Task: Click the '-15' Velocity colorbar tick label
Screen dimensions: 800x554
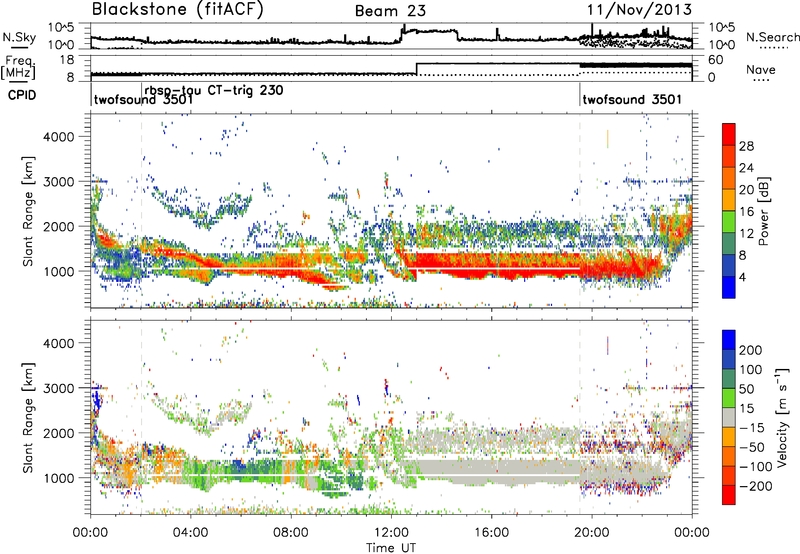Action: 752,427
